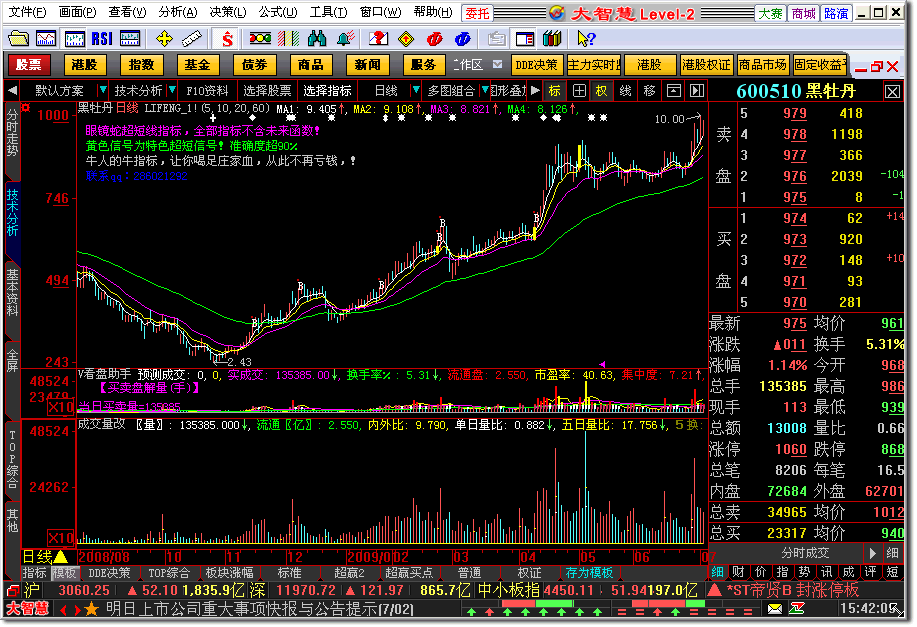Toggle the 线 drawing button
Image resolution: width=917 pixels, height=627 pixels.
[625, 91]
